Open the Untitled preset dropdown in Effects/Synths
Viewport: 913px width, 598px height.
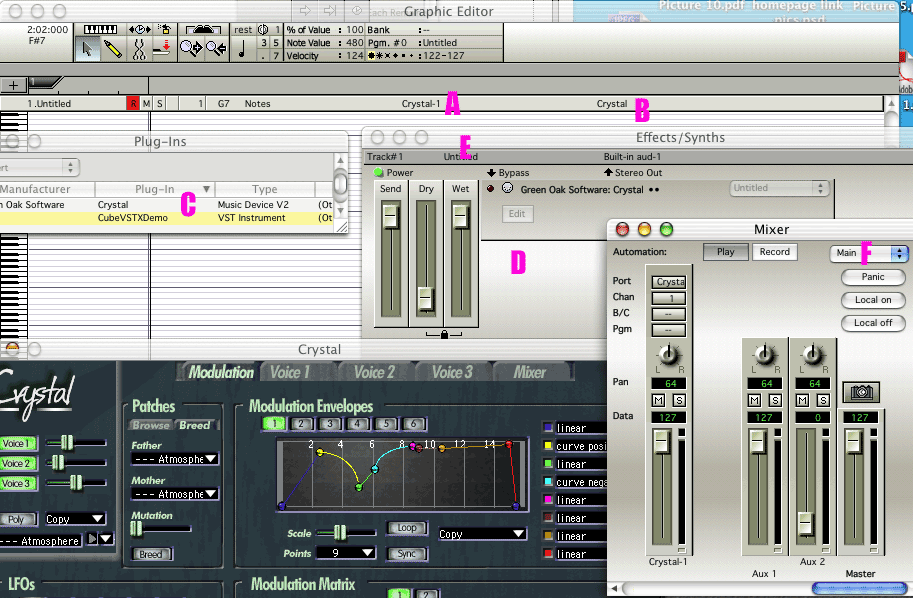point(779,188)
